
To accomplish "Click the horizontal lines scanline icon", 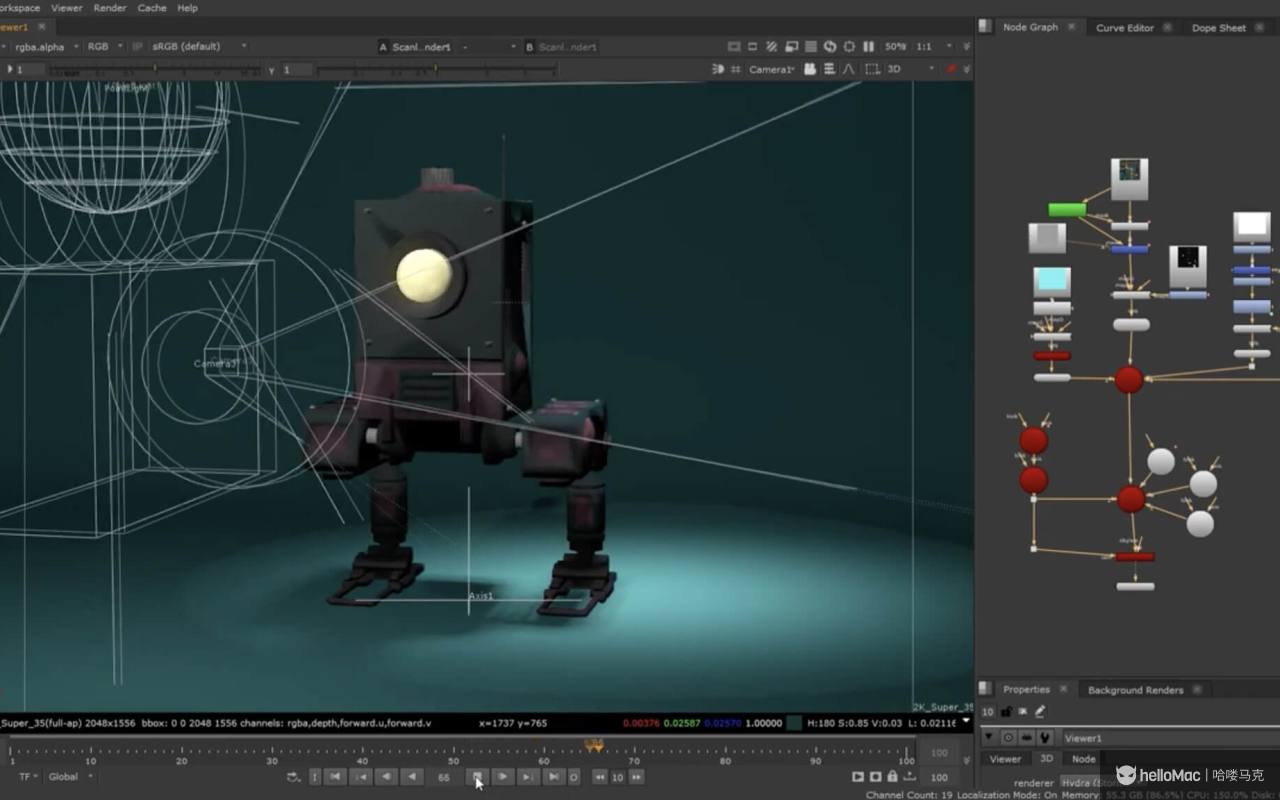I will (810, 46).
